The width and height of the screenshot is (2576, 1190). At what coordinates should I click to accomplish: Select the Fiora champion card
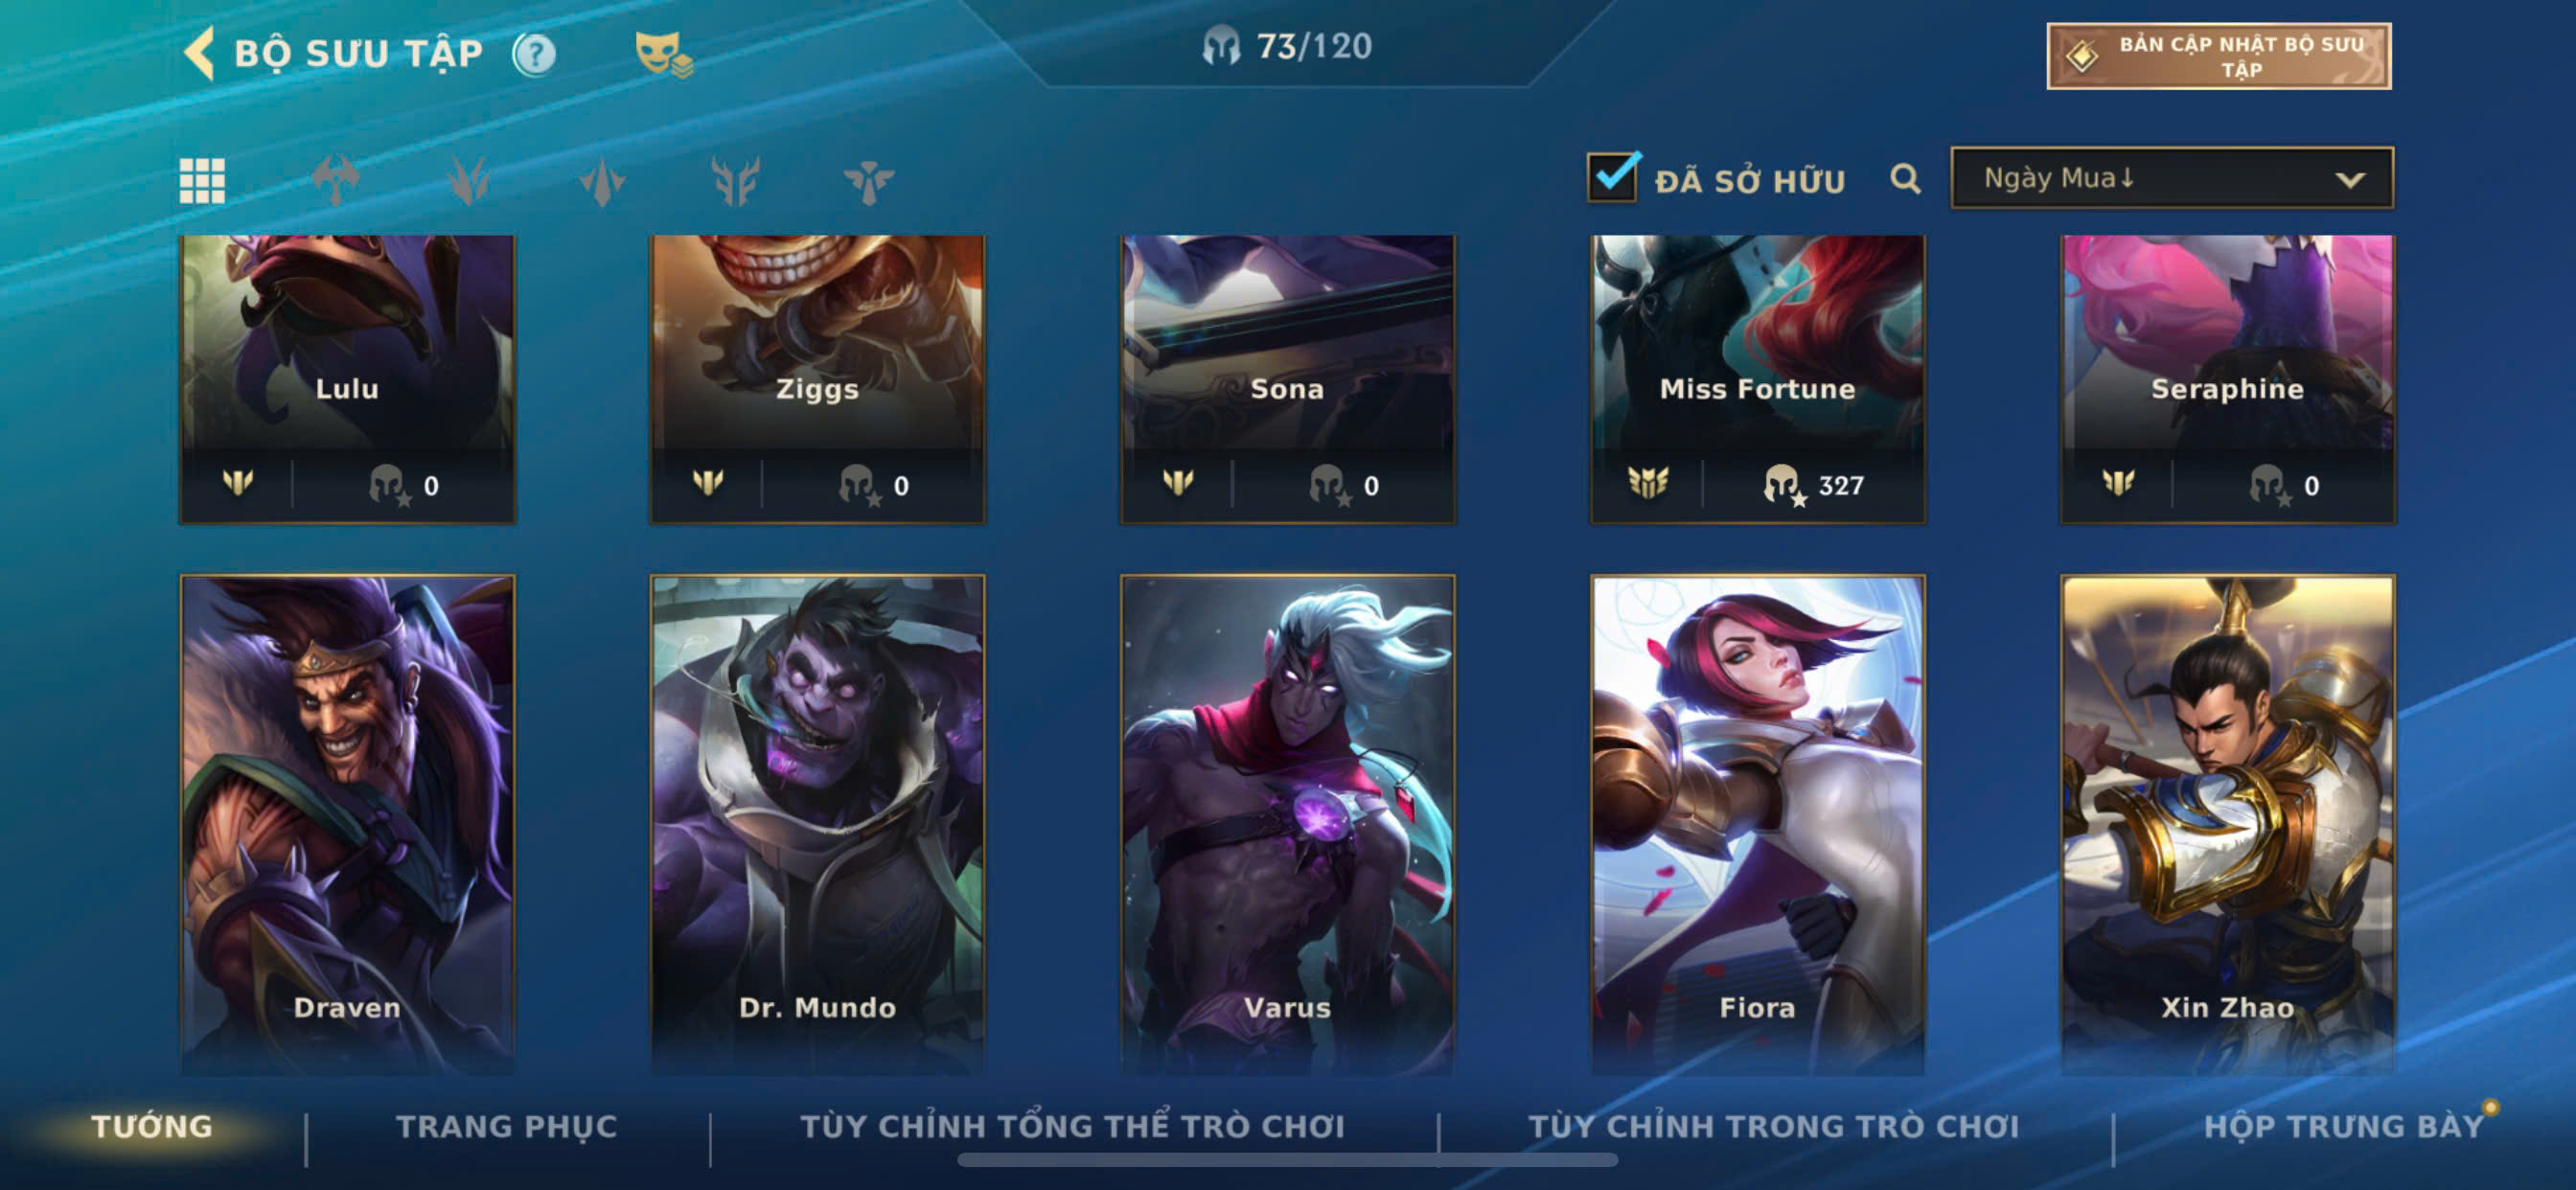1757,824
